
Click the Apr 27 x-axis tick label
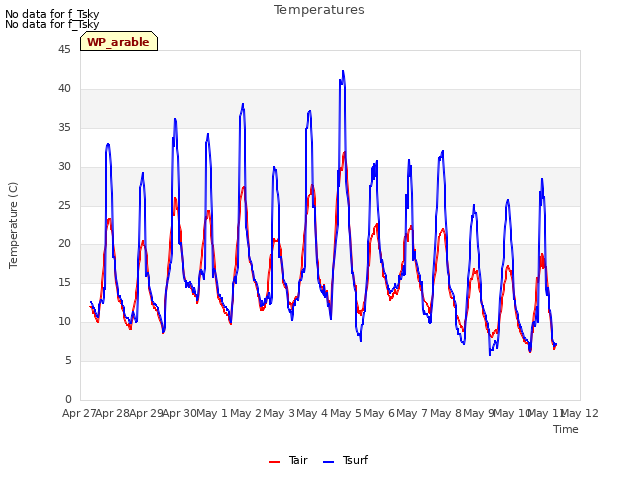coord(79,413)
